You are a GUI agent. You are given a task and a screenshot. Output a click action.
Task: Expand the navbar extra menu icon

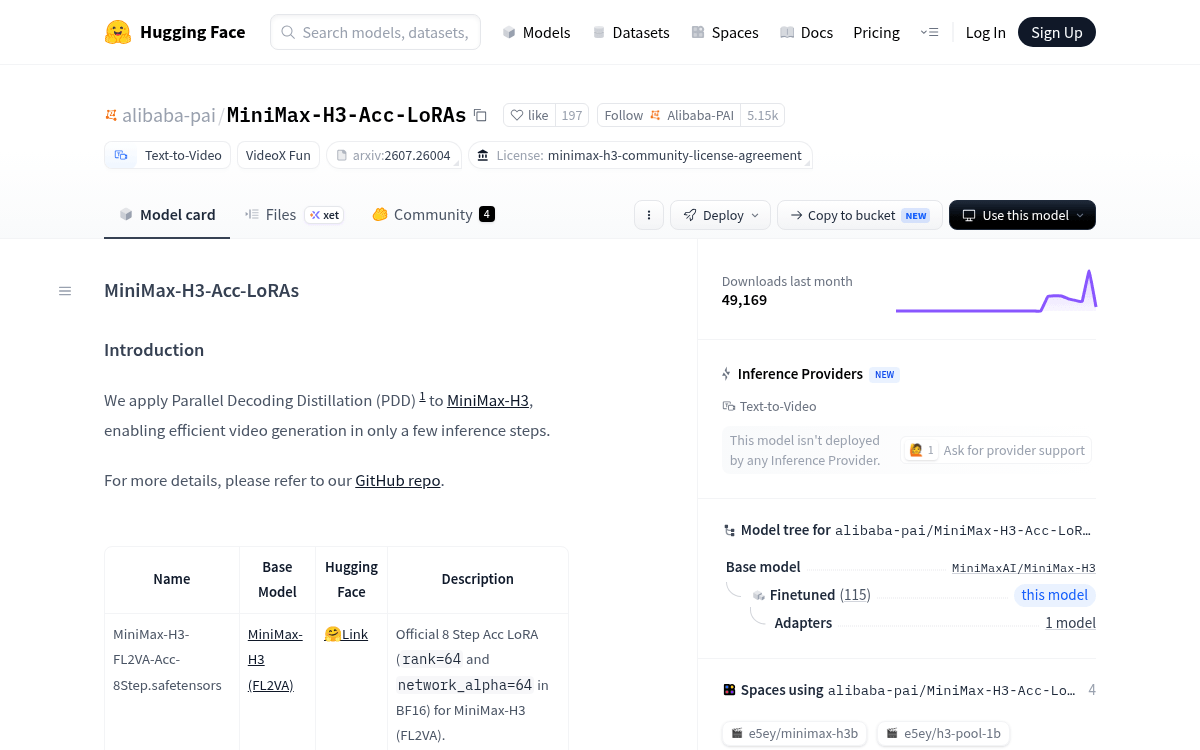point(929,32)
